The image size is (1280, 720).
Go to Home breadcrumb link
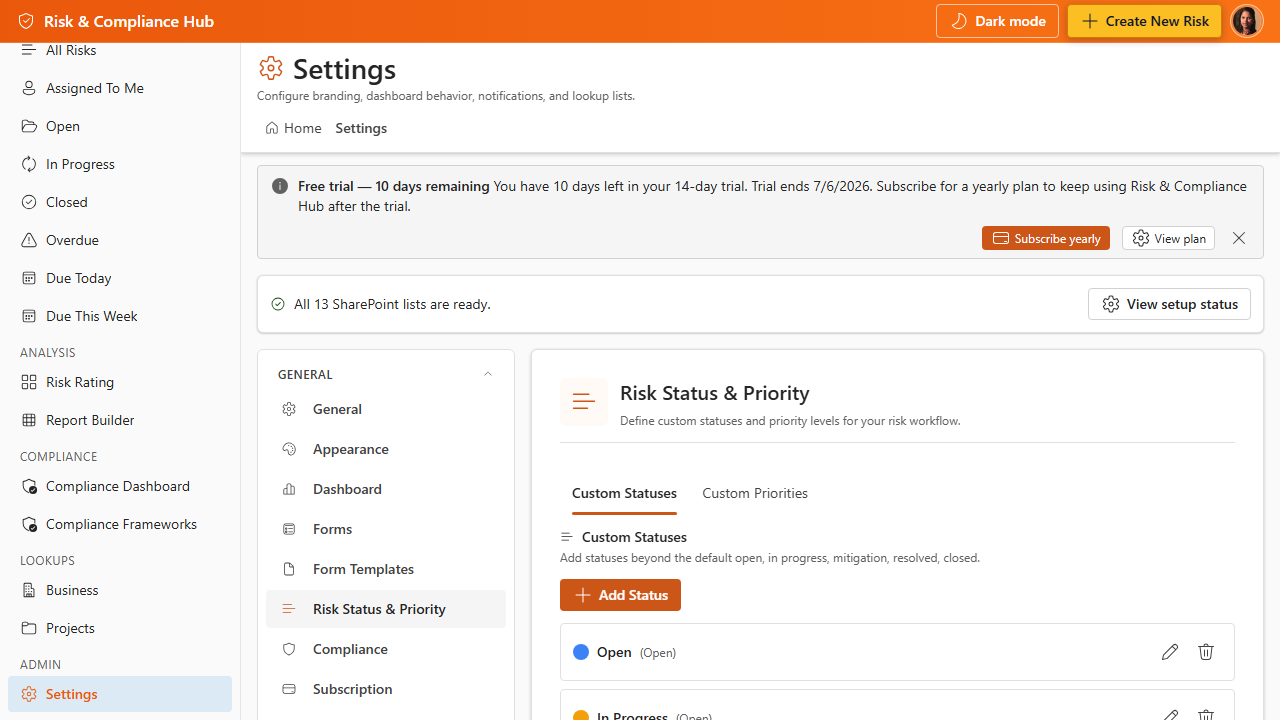coord(293,128)
